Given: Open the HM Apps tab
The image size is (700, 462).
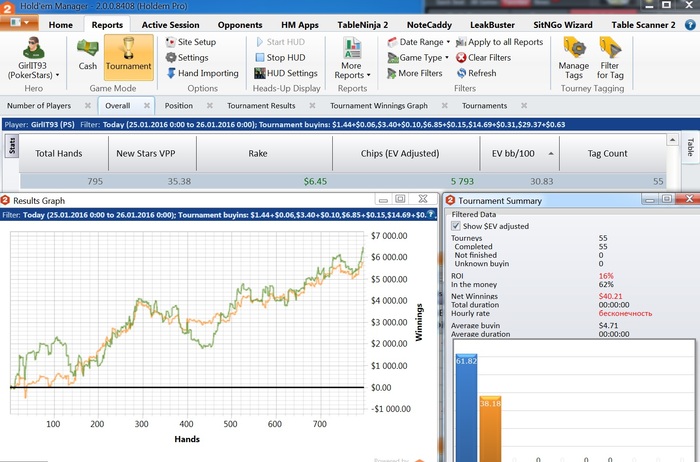Looking at the screenshot, I should click(x=300, y=25).
